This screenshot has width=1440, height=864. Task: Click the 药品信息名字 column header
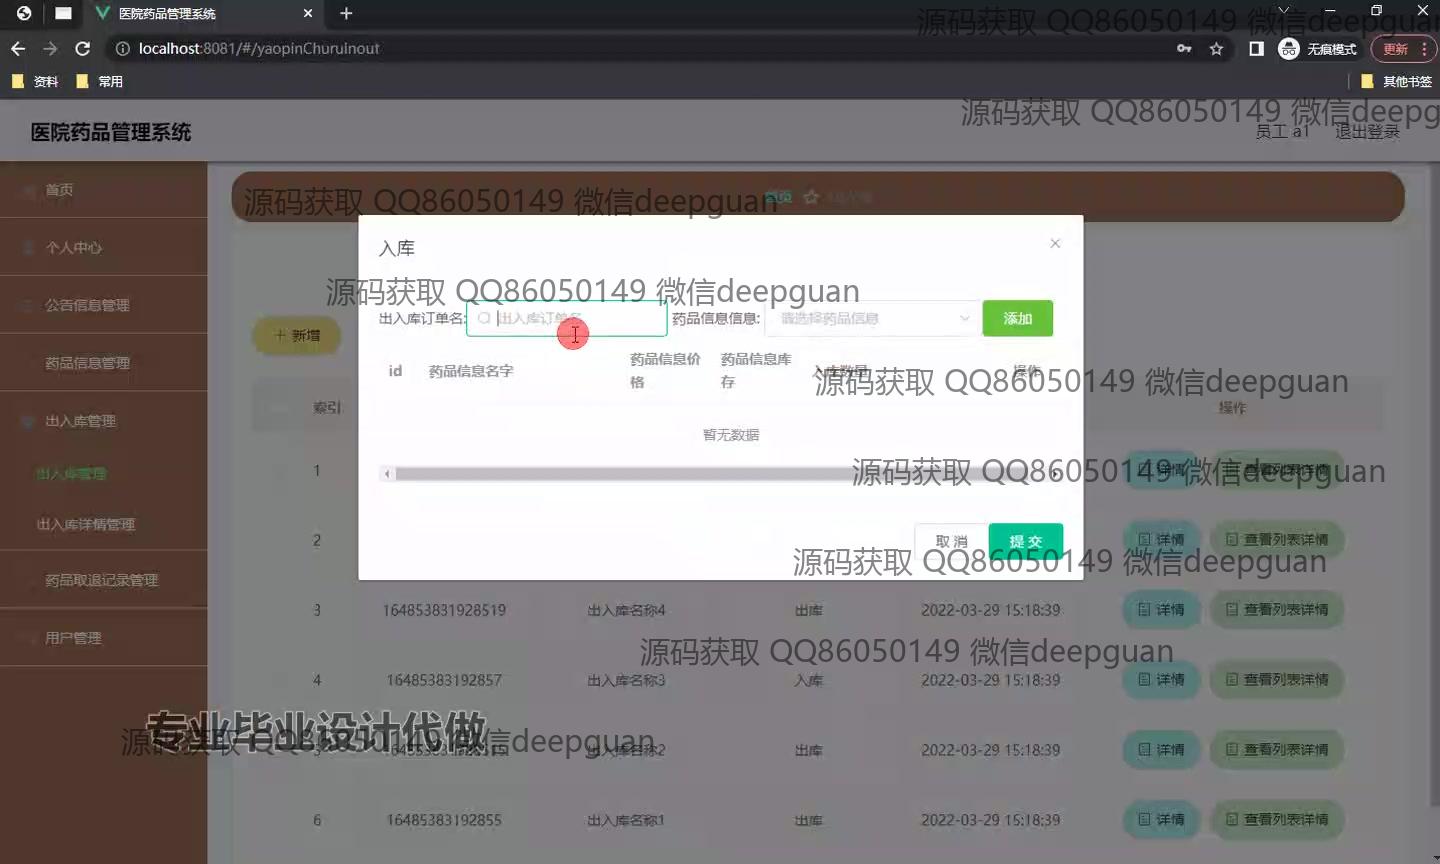click(x=471, y=371)
